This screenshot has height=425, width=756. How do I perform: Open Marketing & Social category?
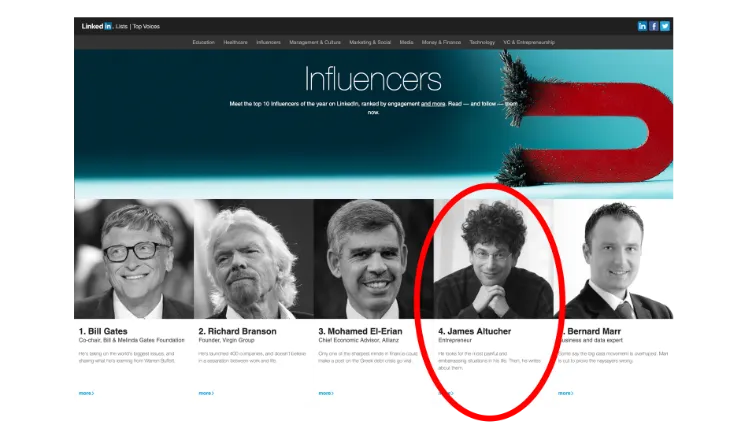[370, 42]
